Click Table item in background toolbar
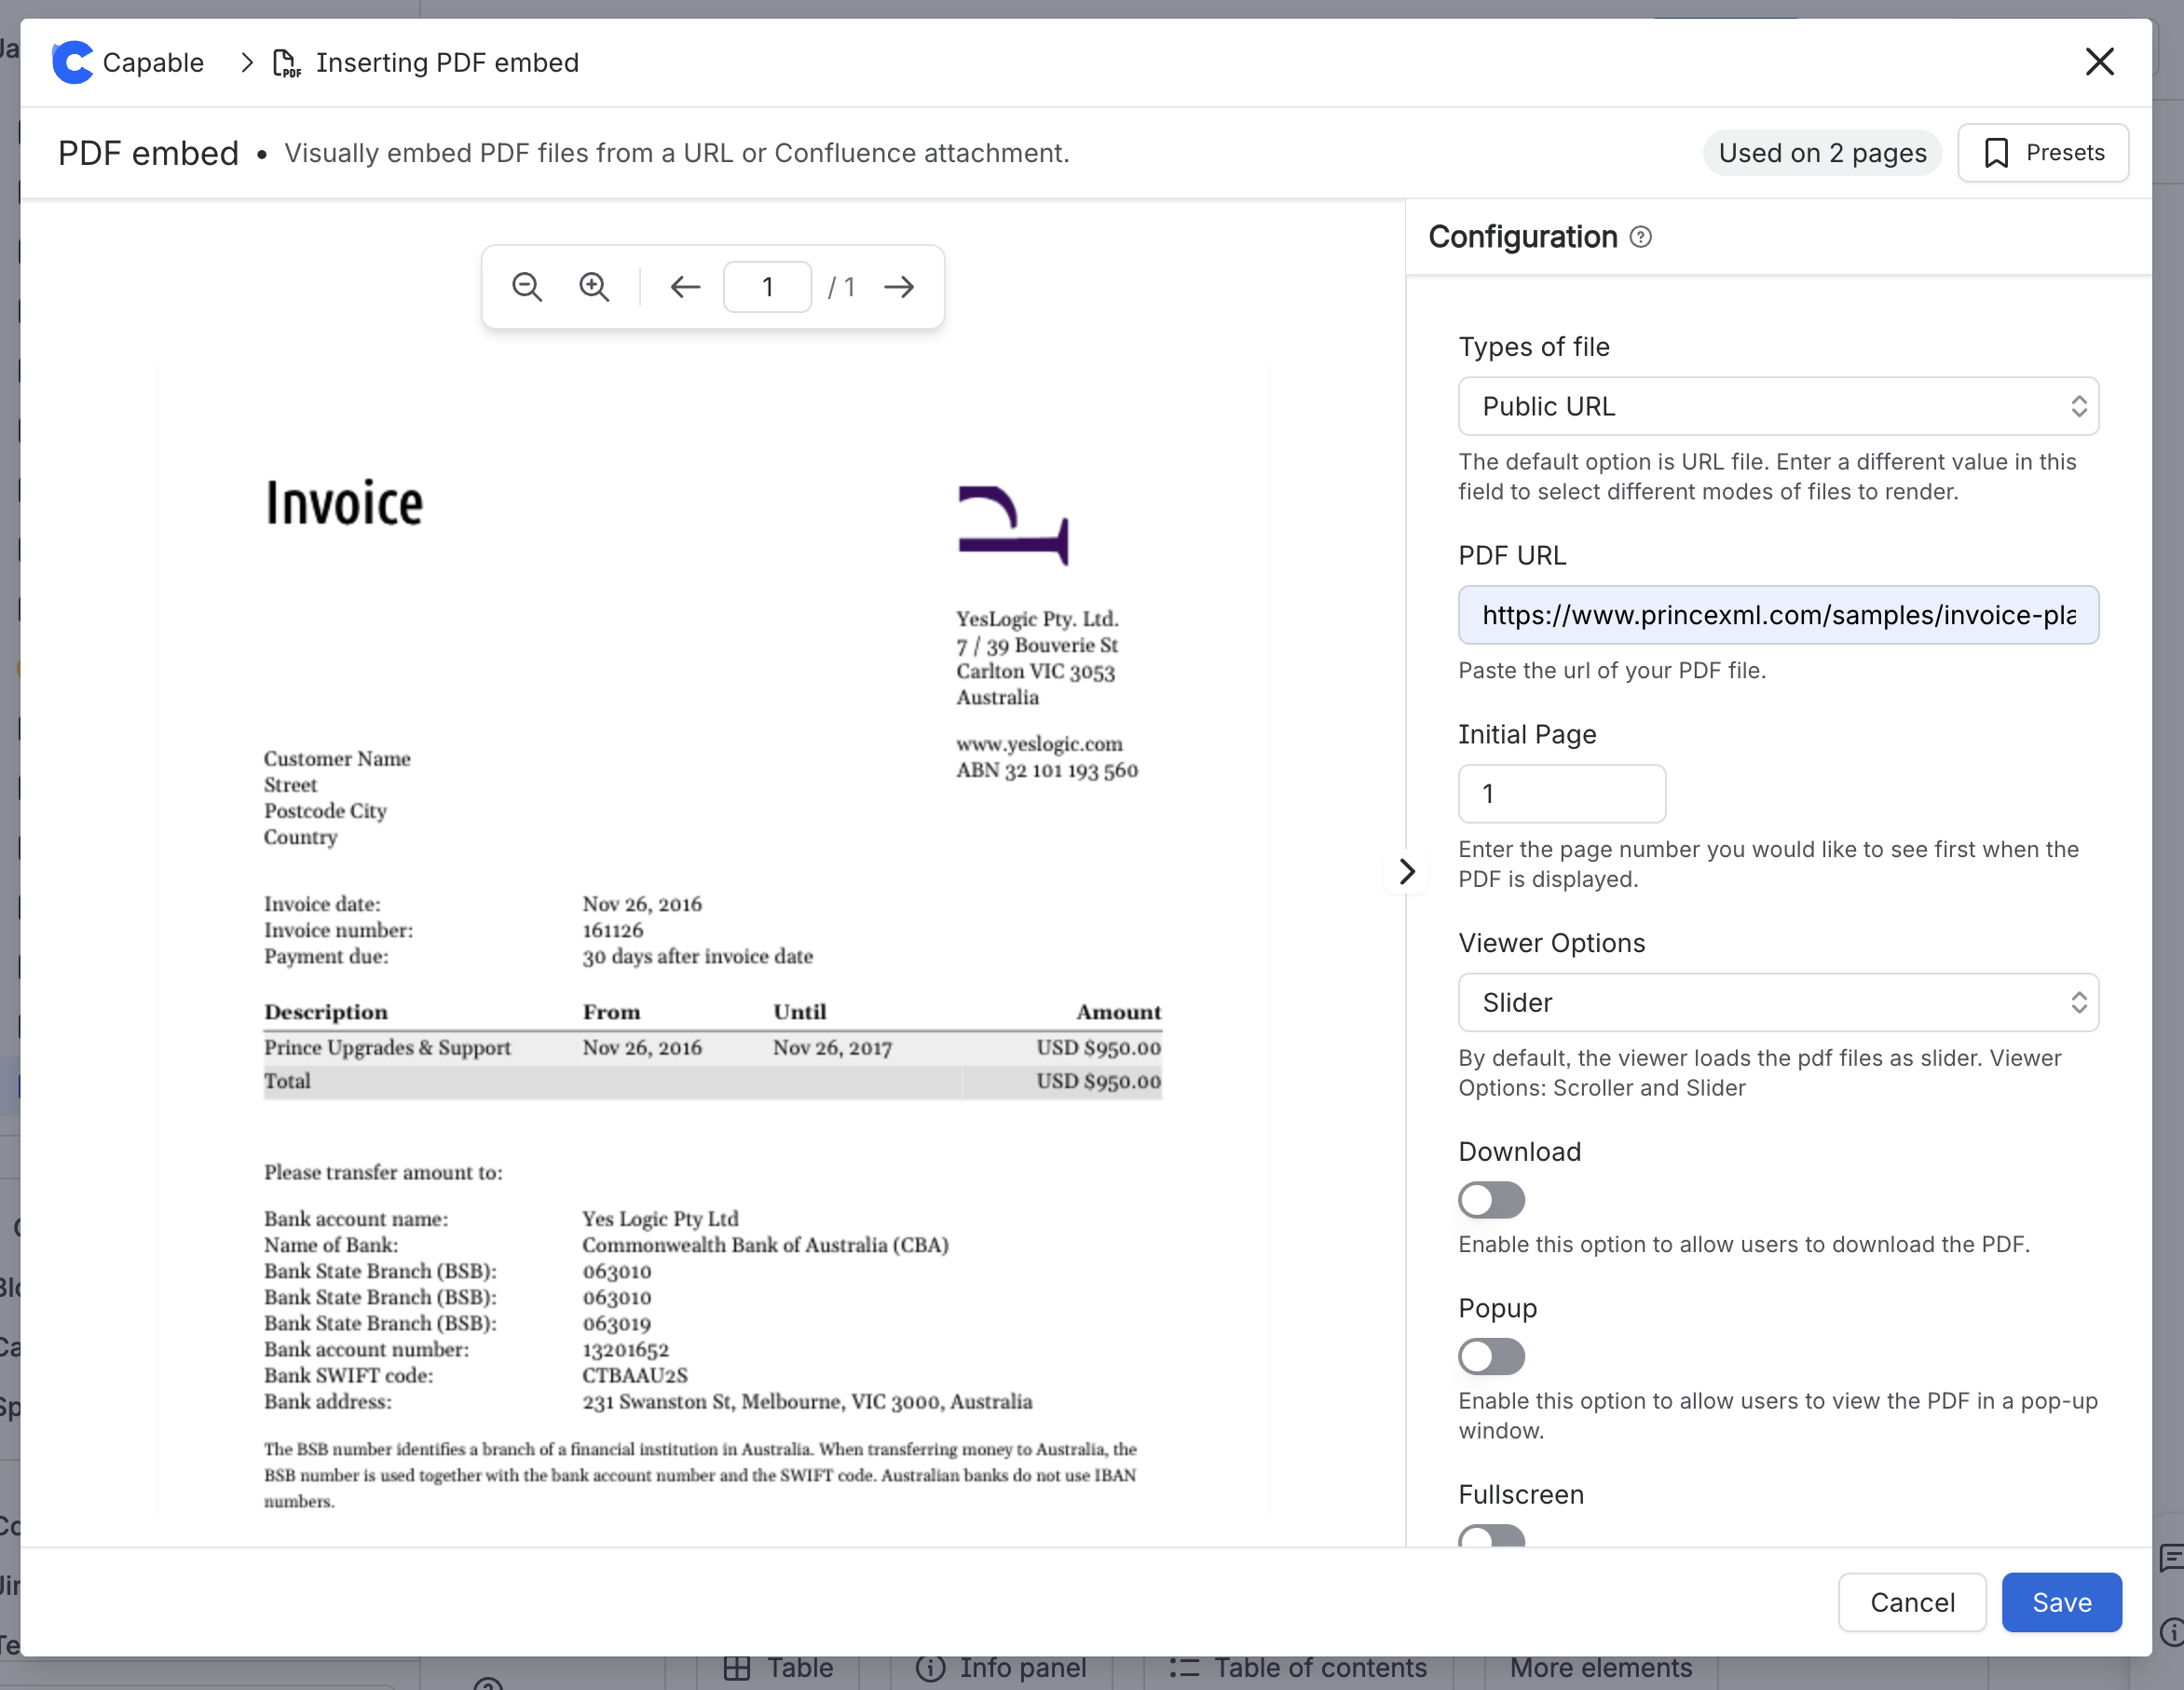Screen dimensions: 2184x1690 [x=778, y=1668]
